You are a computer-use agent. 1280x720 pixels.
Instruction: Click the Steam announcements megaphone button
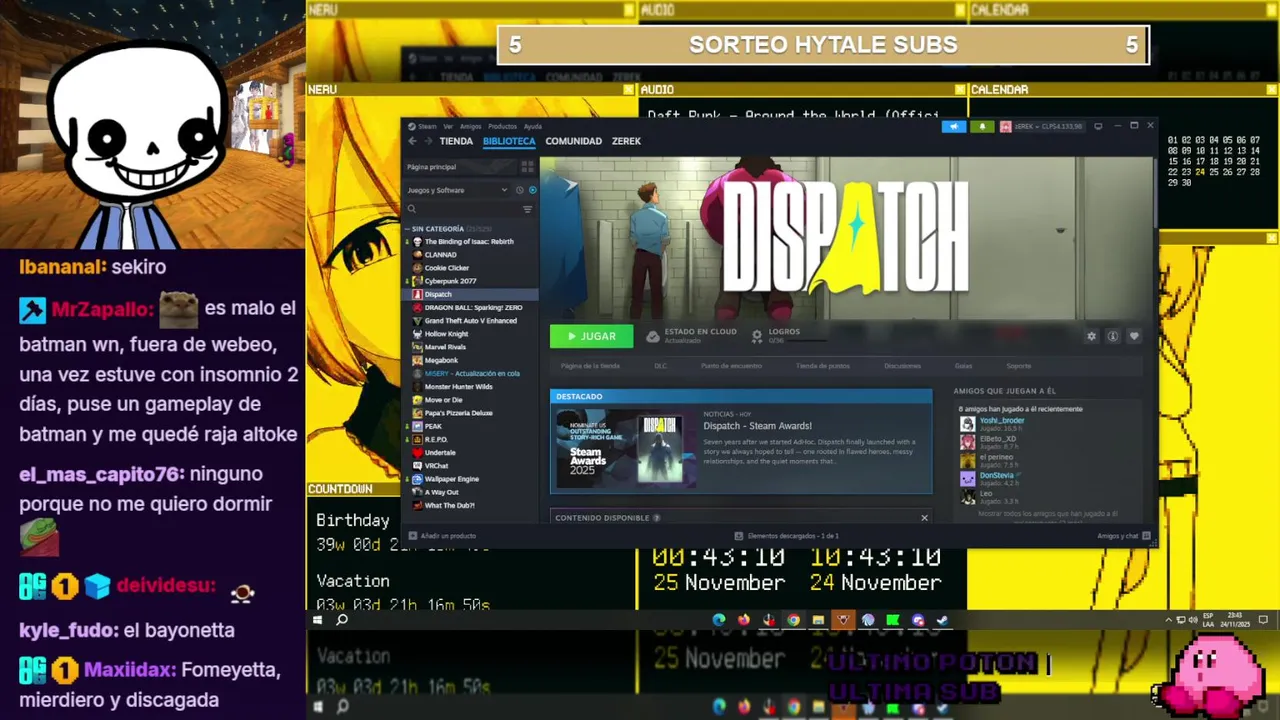(x=954, y=126)
